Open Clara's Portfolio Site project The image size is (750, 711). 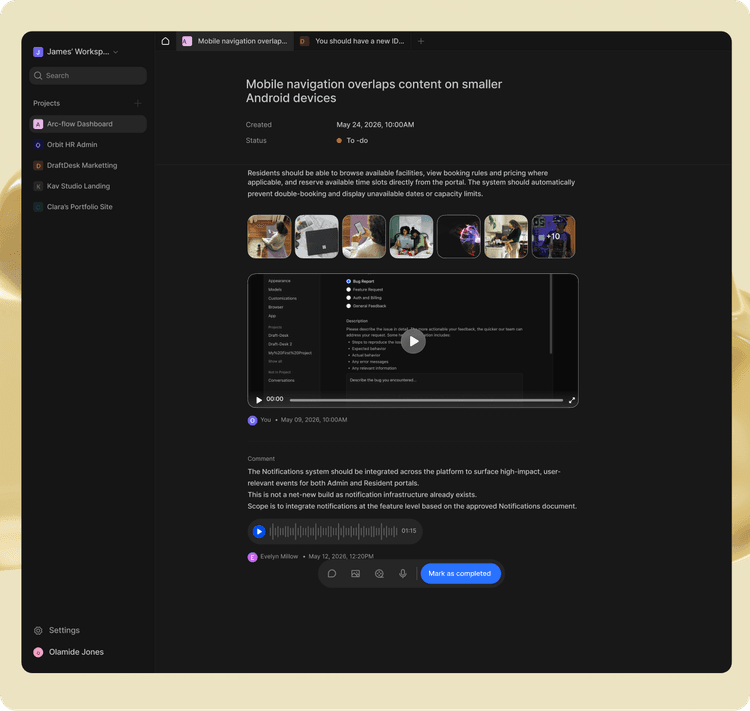[x=88, y=207]
